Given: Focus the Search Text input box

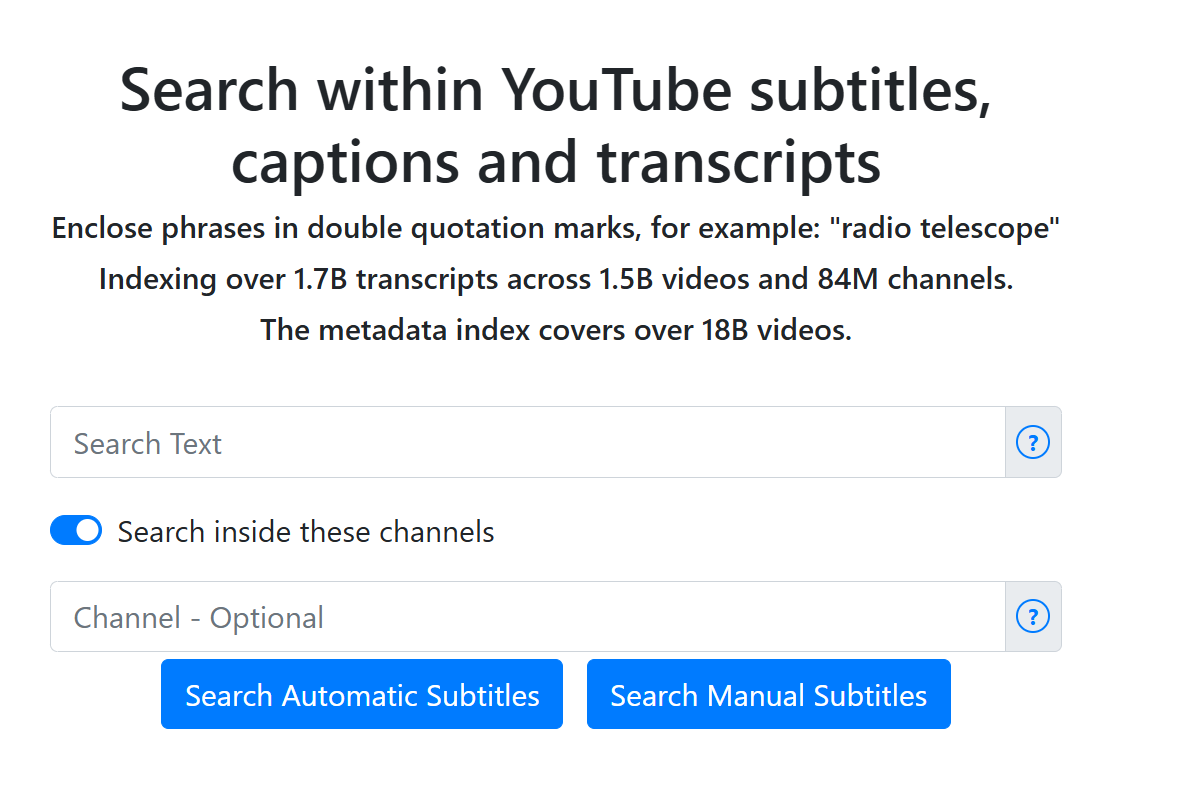Looking at the screenshot, I should [527, 443].
